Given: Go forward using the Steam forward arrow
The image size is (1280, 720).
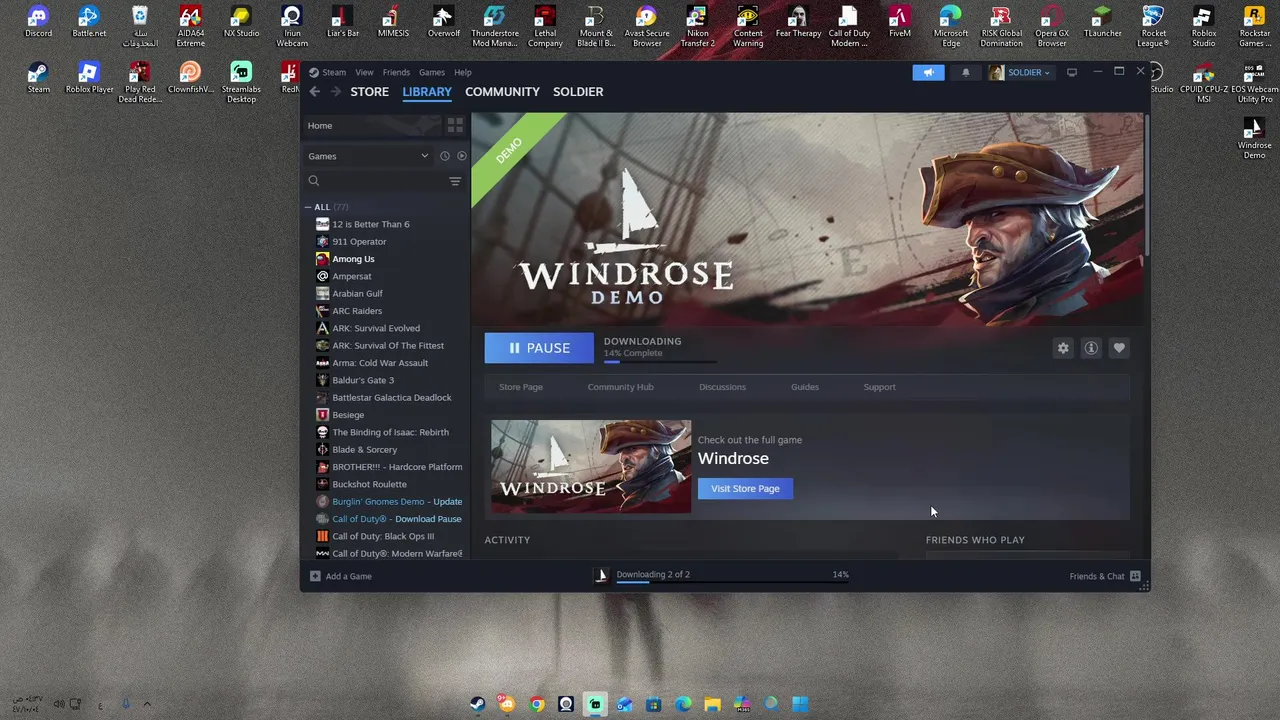Looking at the screenshot, I should 335,92.
